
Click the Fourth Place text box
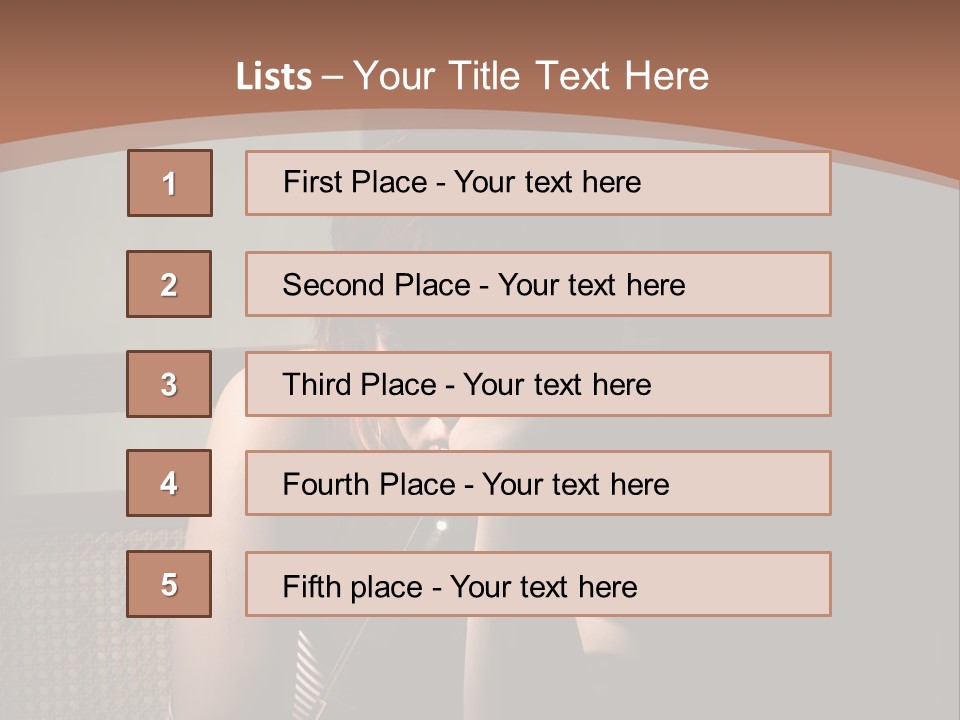[538, 483]
